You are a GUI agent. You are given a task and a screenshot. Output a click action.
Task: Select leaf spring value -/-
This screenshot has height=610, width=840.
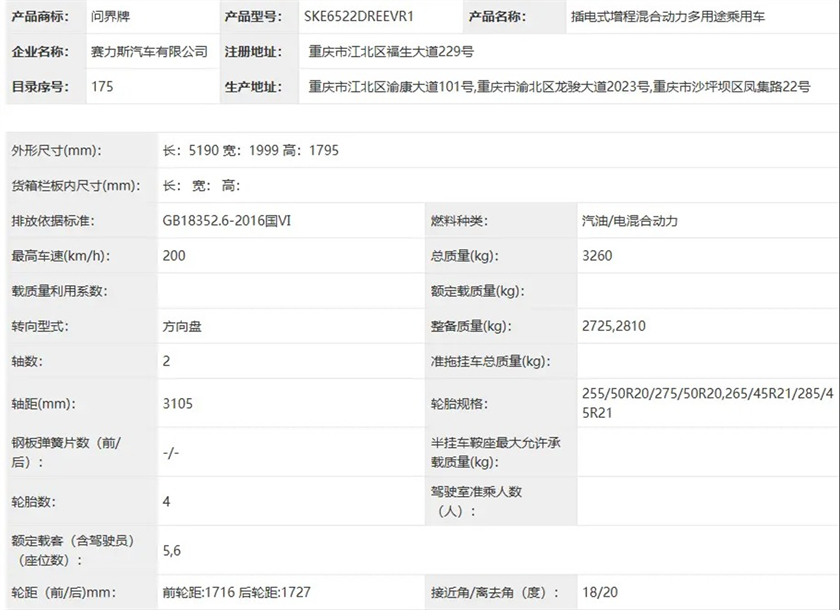[x=171, y=453]
